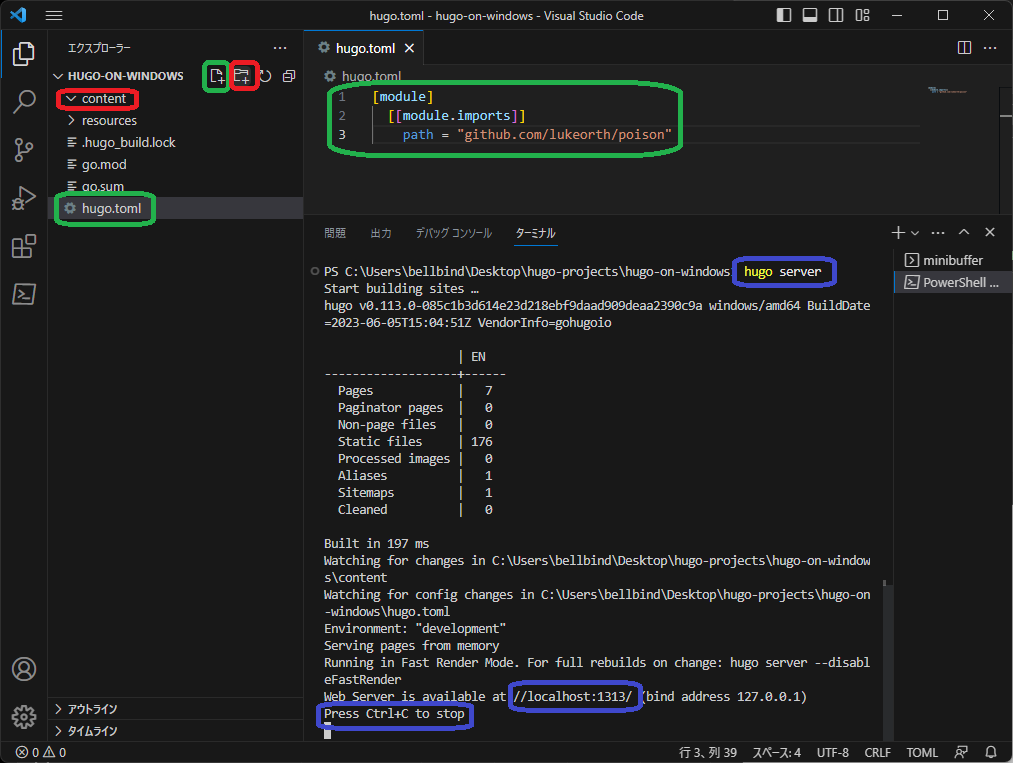1013x763 pixels.
Task: Maximize the terminal panel size
Action: 964,233
